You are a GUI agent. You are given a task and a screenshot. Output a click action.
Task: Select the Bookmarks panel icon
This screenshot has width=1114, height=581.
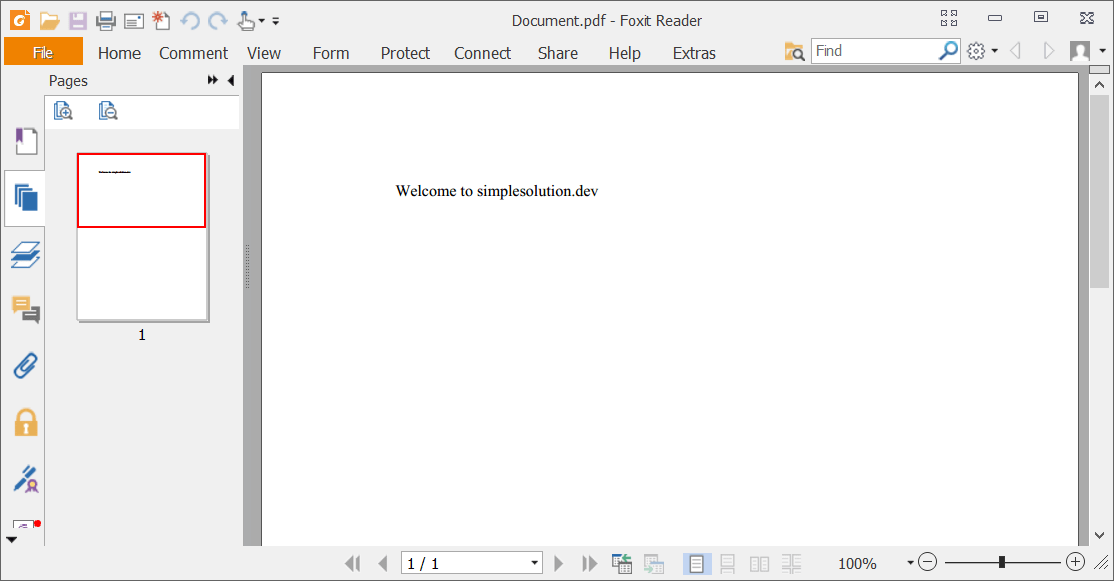[x=25, y=141]
